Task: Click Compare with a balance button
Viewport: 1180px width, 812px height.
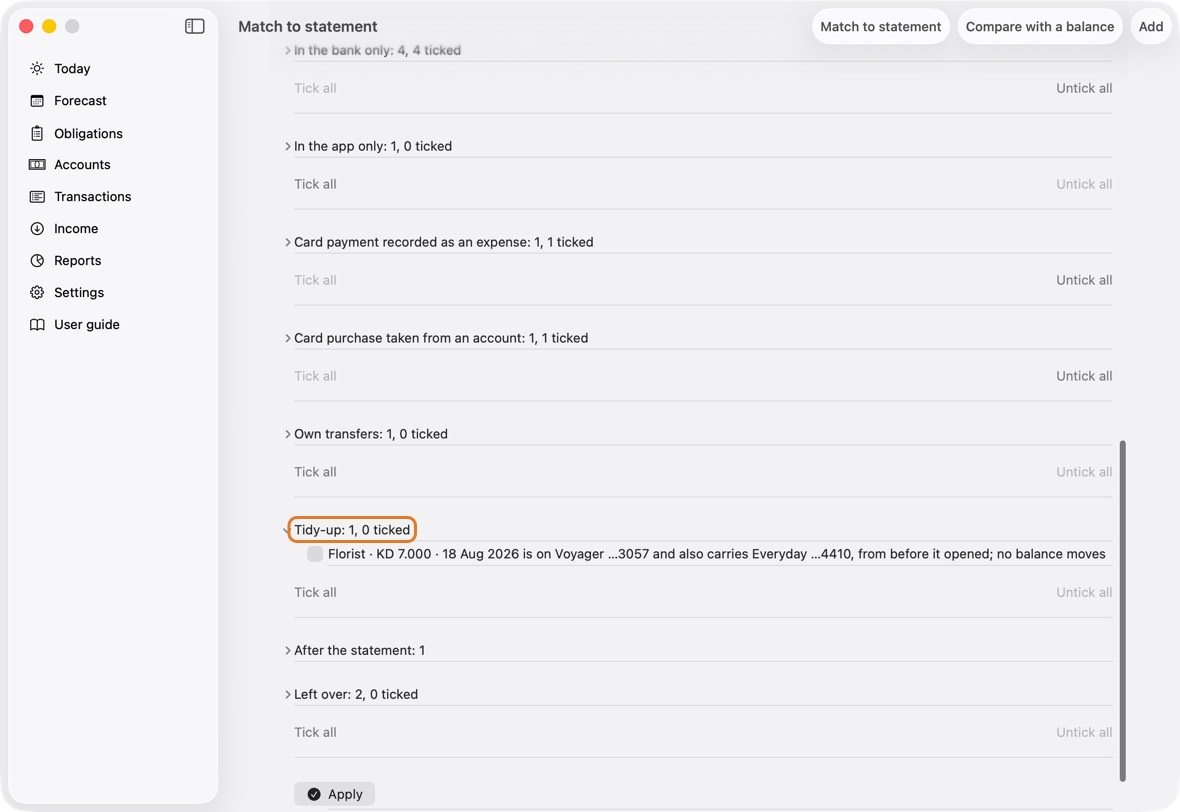Action: 1040,26
